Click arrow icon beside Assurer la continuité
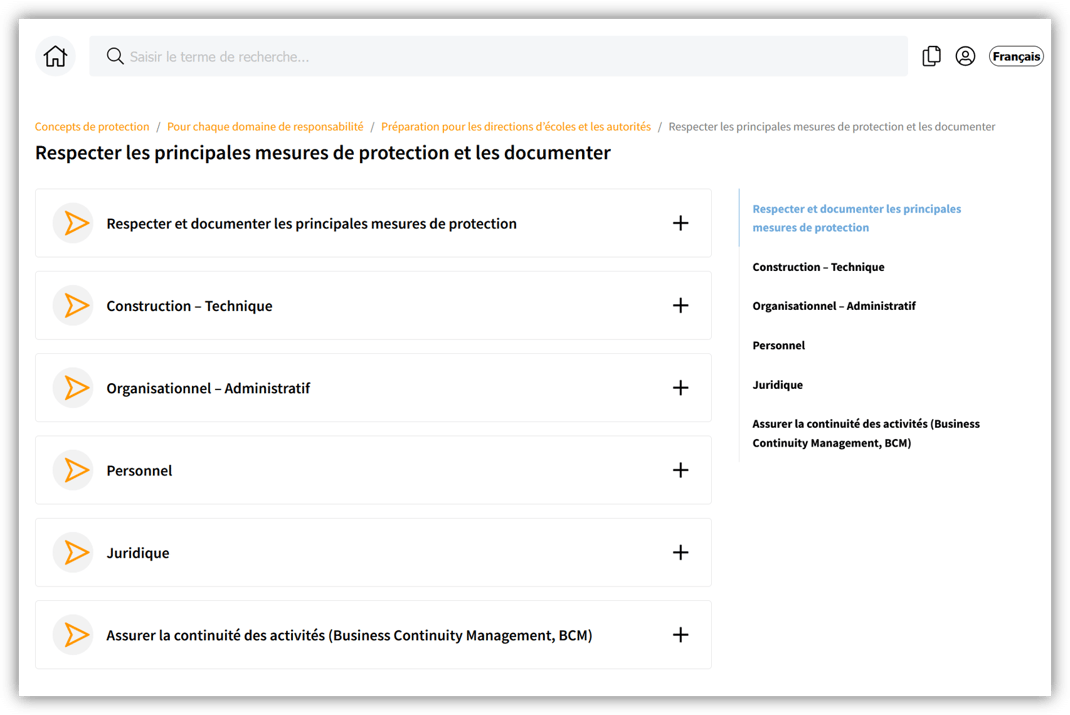Viewport: 1070px width, 715px height. (x=73, y=634)
